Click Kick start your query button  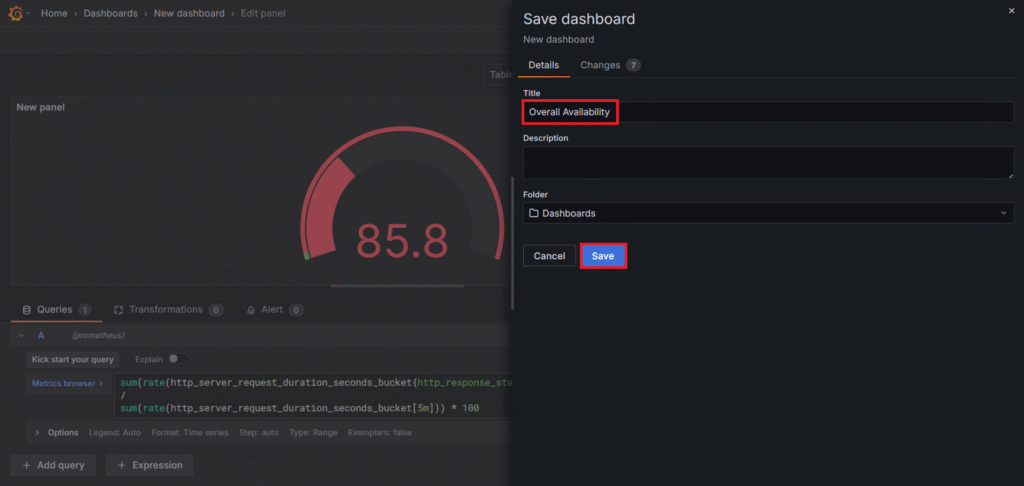[x=72, y=359]
